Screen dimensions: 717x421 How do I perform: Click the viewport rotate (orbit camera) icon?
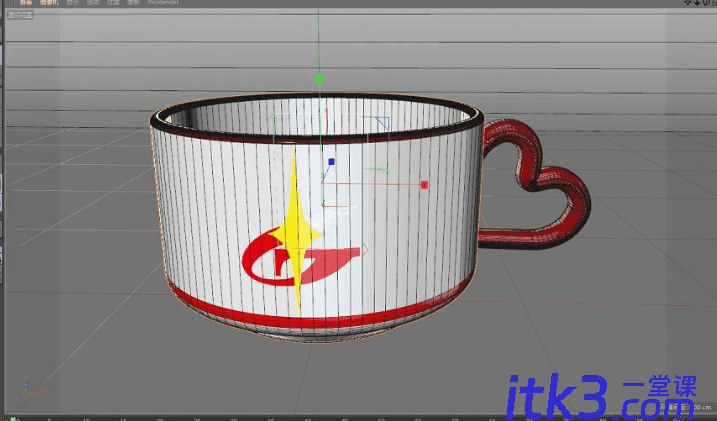coord(706,2)
